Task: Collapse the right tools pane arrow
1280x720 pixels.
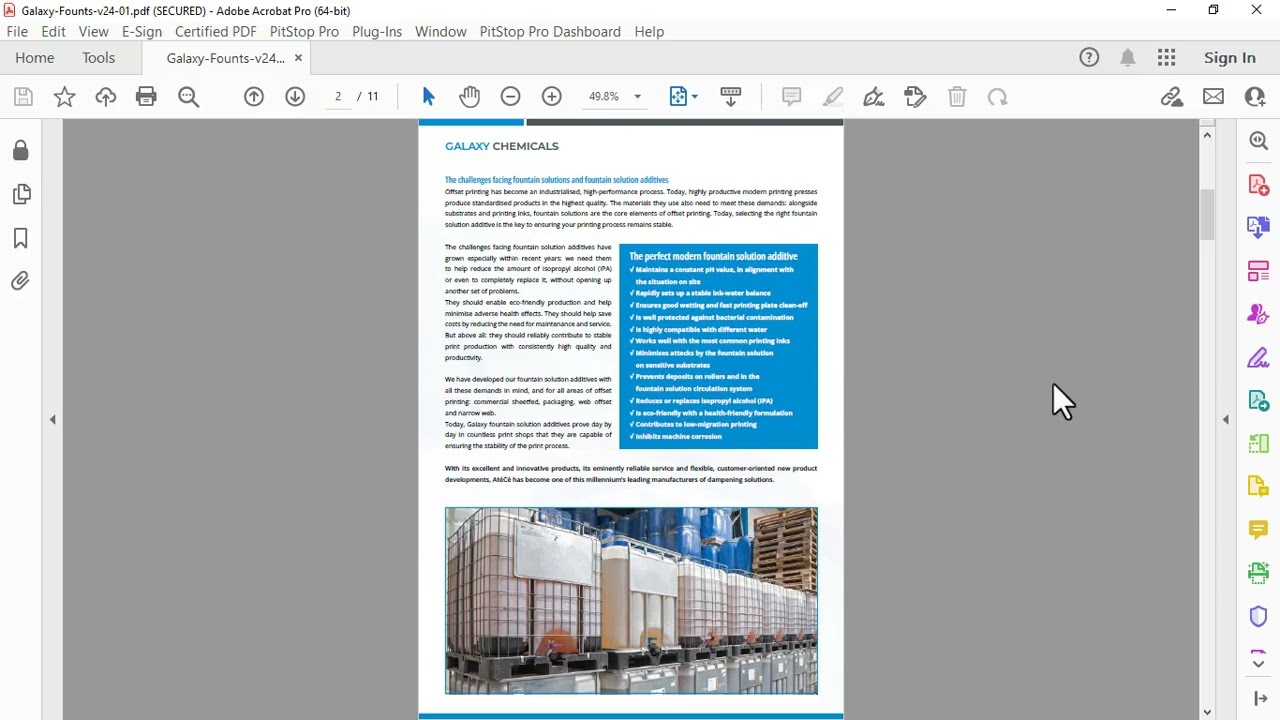Action: (1226, 420)
